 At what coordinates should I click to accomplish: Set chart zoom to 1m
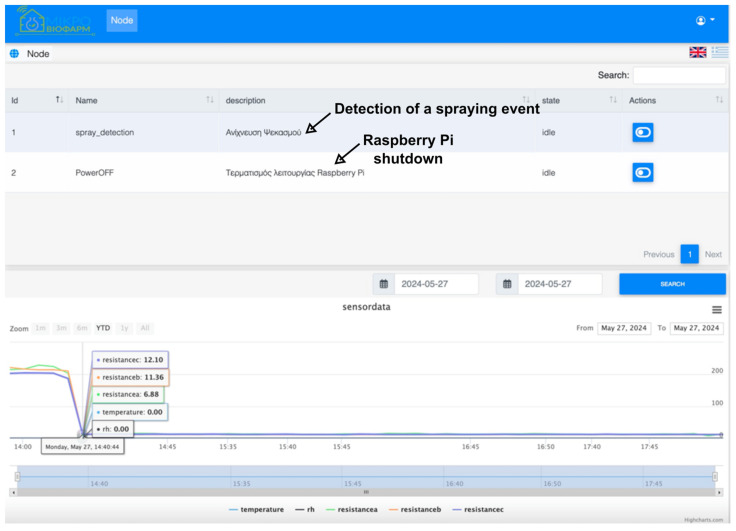(41, 328)
